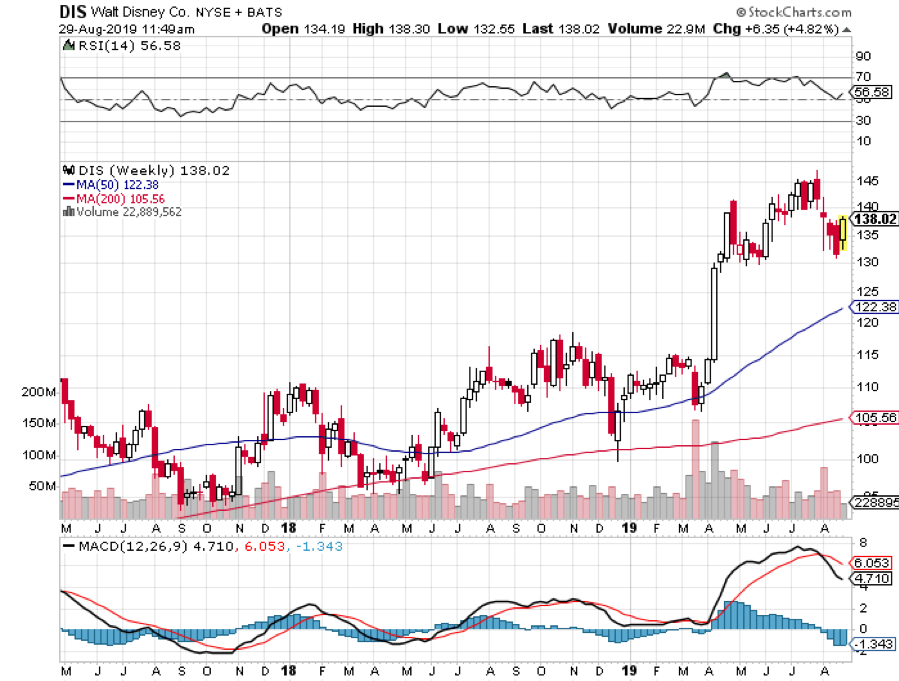The width and height of the screenshot is (899, 681).
Task: Click the 145 price axis label
Action: click(x=867, y=181)
